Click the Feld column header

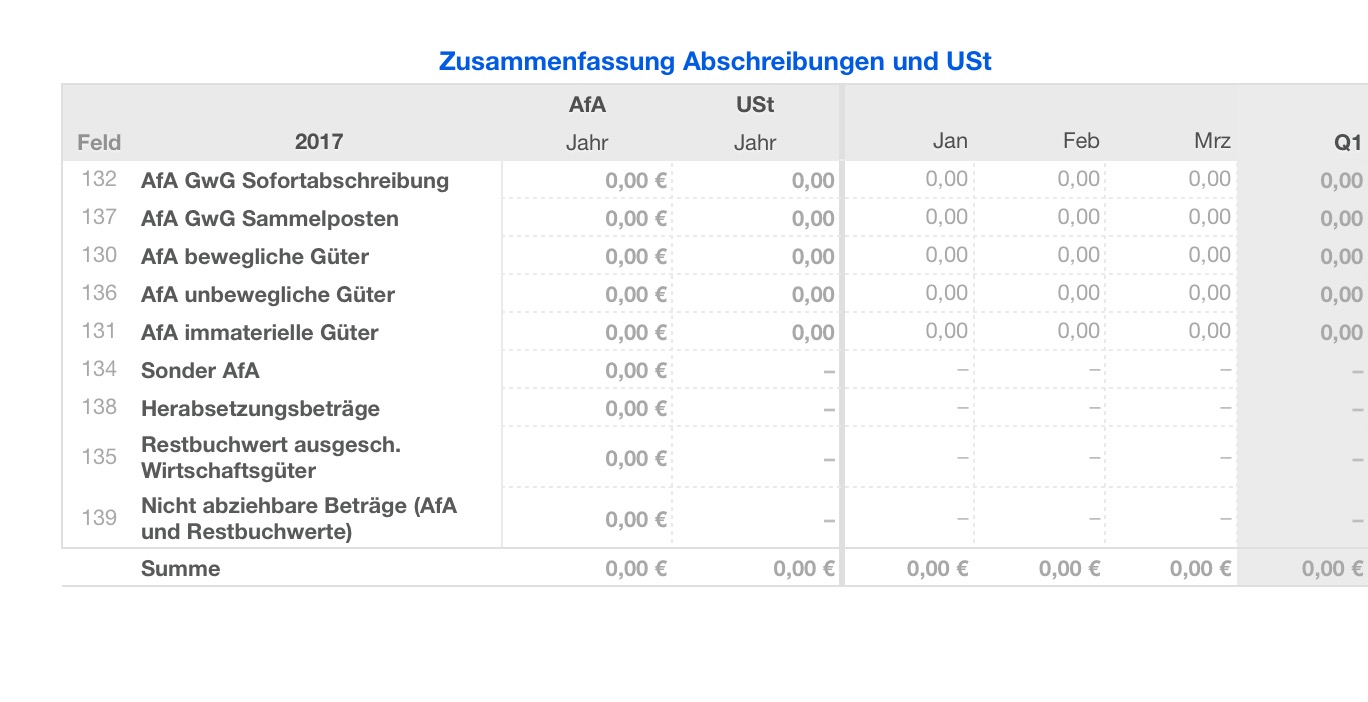click(x=99, y=142)
